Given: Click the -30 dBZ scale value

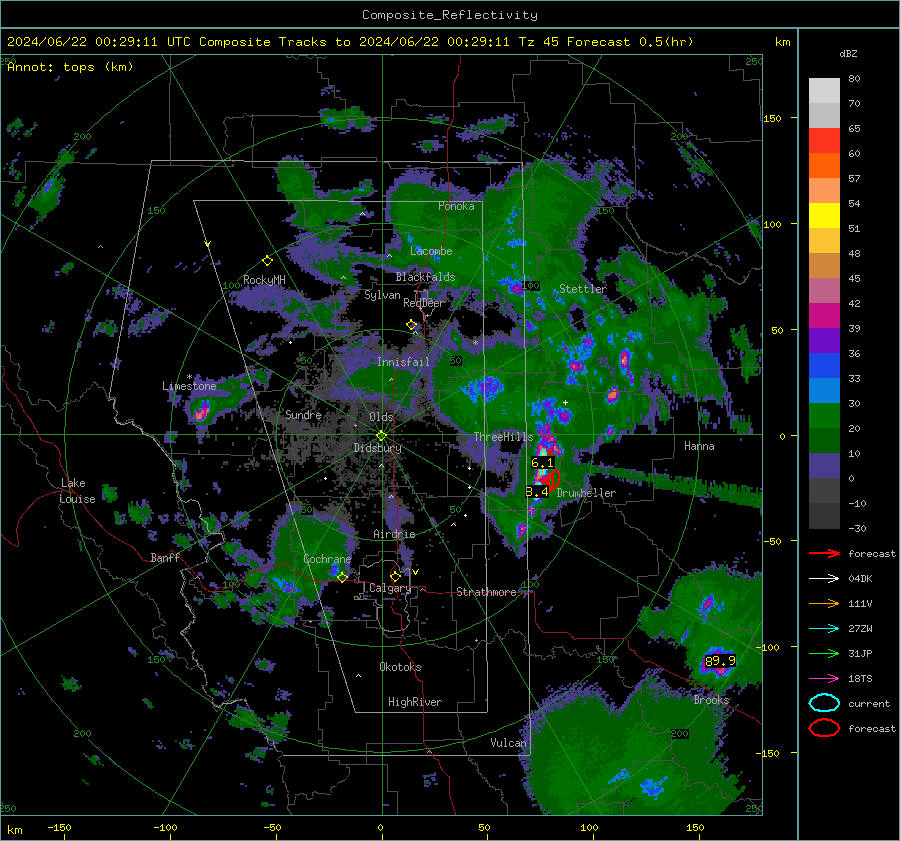Looking at the screenshot, I should (x=857, y=529).
